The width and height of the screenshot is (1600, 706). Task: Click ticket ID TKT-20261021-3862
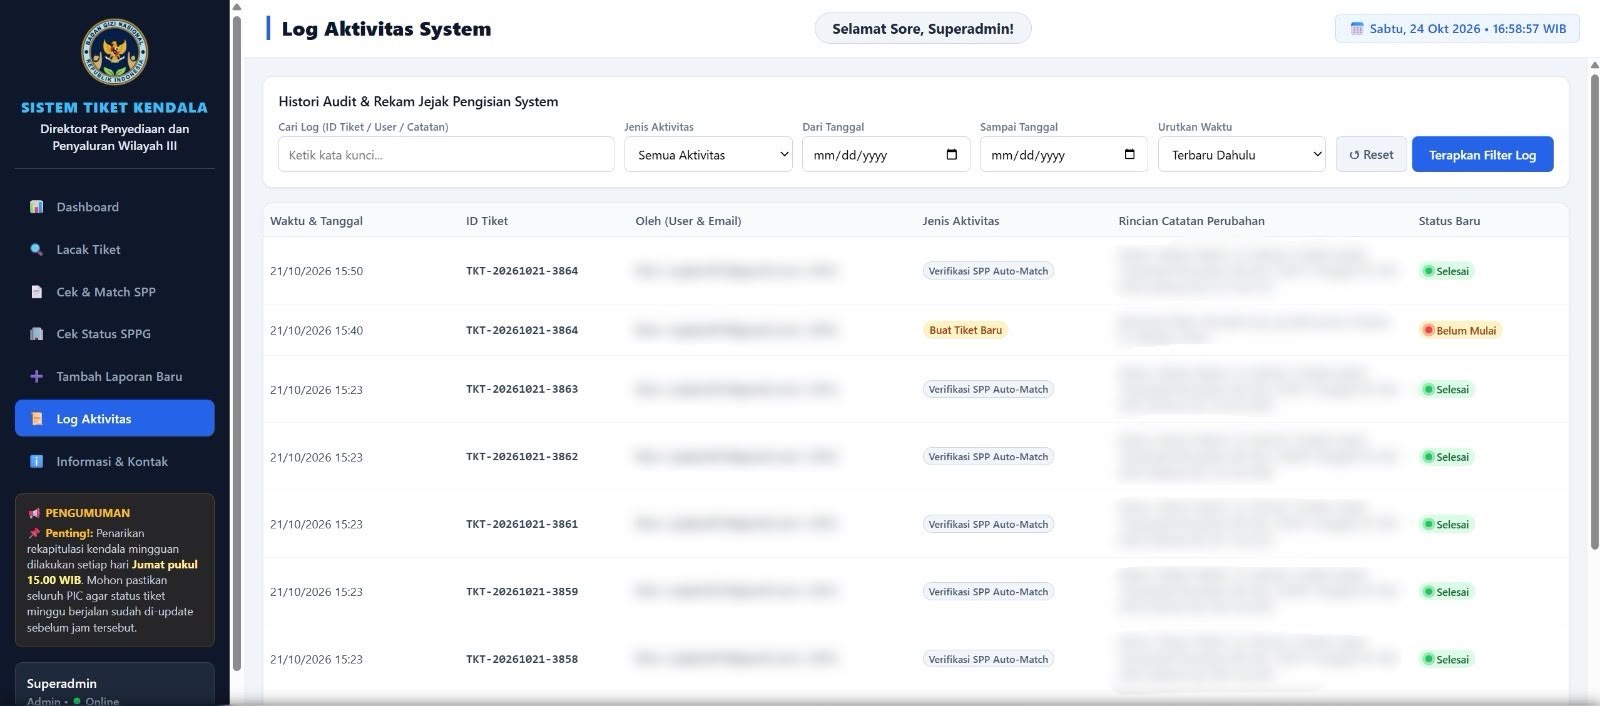coord(522,457)
